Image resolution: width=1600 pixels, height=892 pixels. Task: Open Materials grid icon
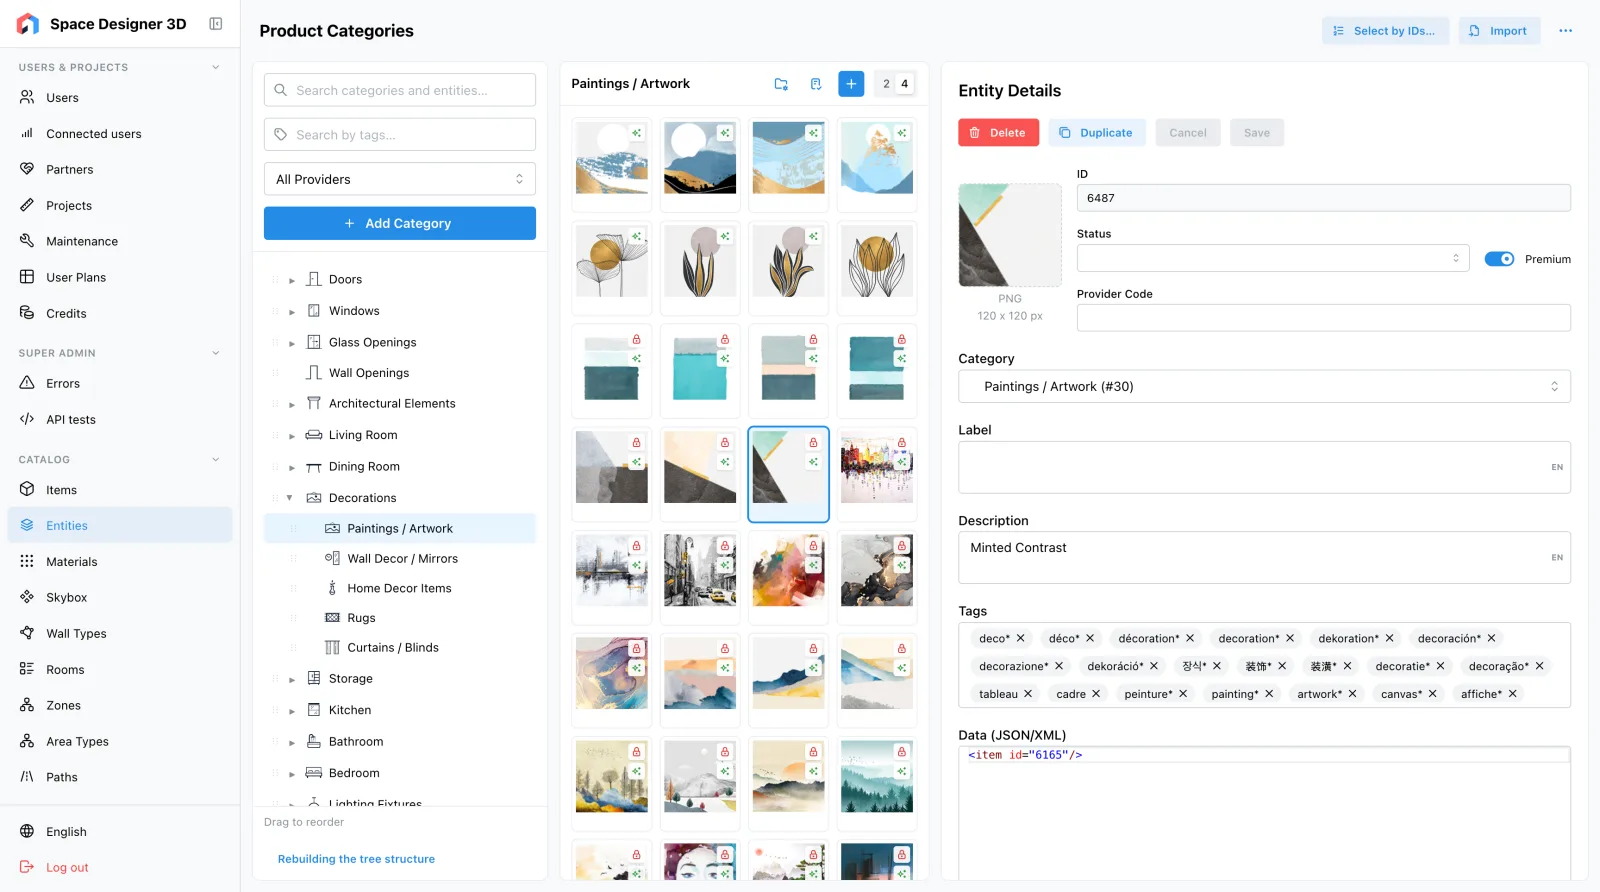[x=27, y=561]
